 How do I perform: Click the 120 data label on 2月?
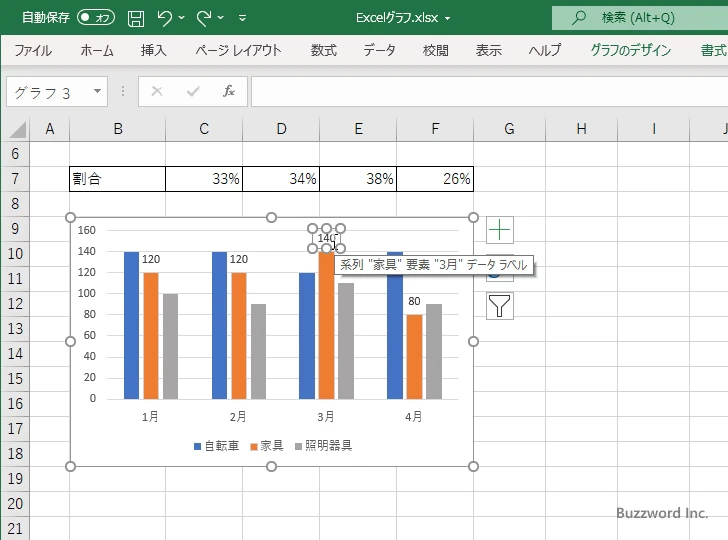pos(239,259)
